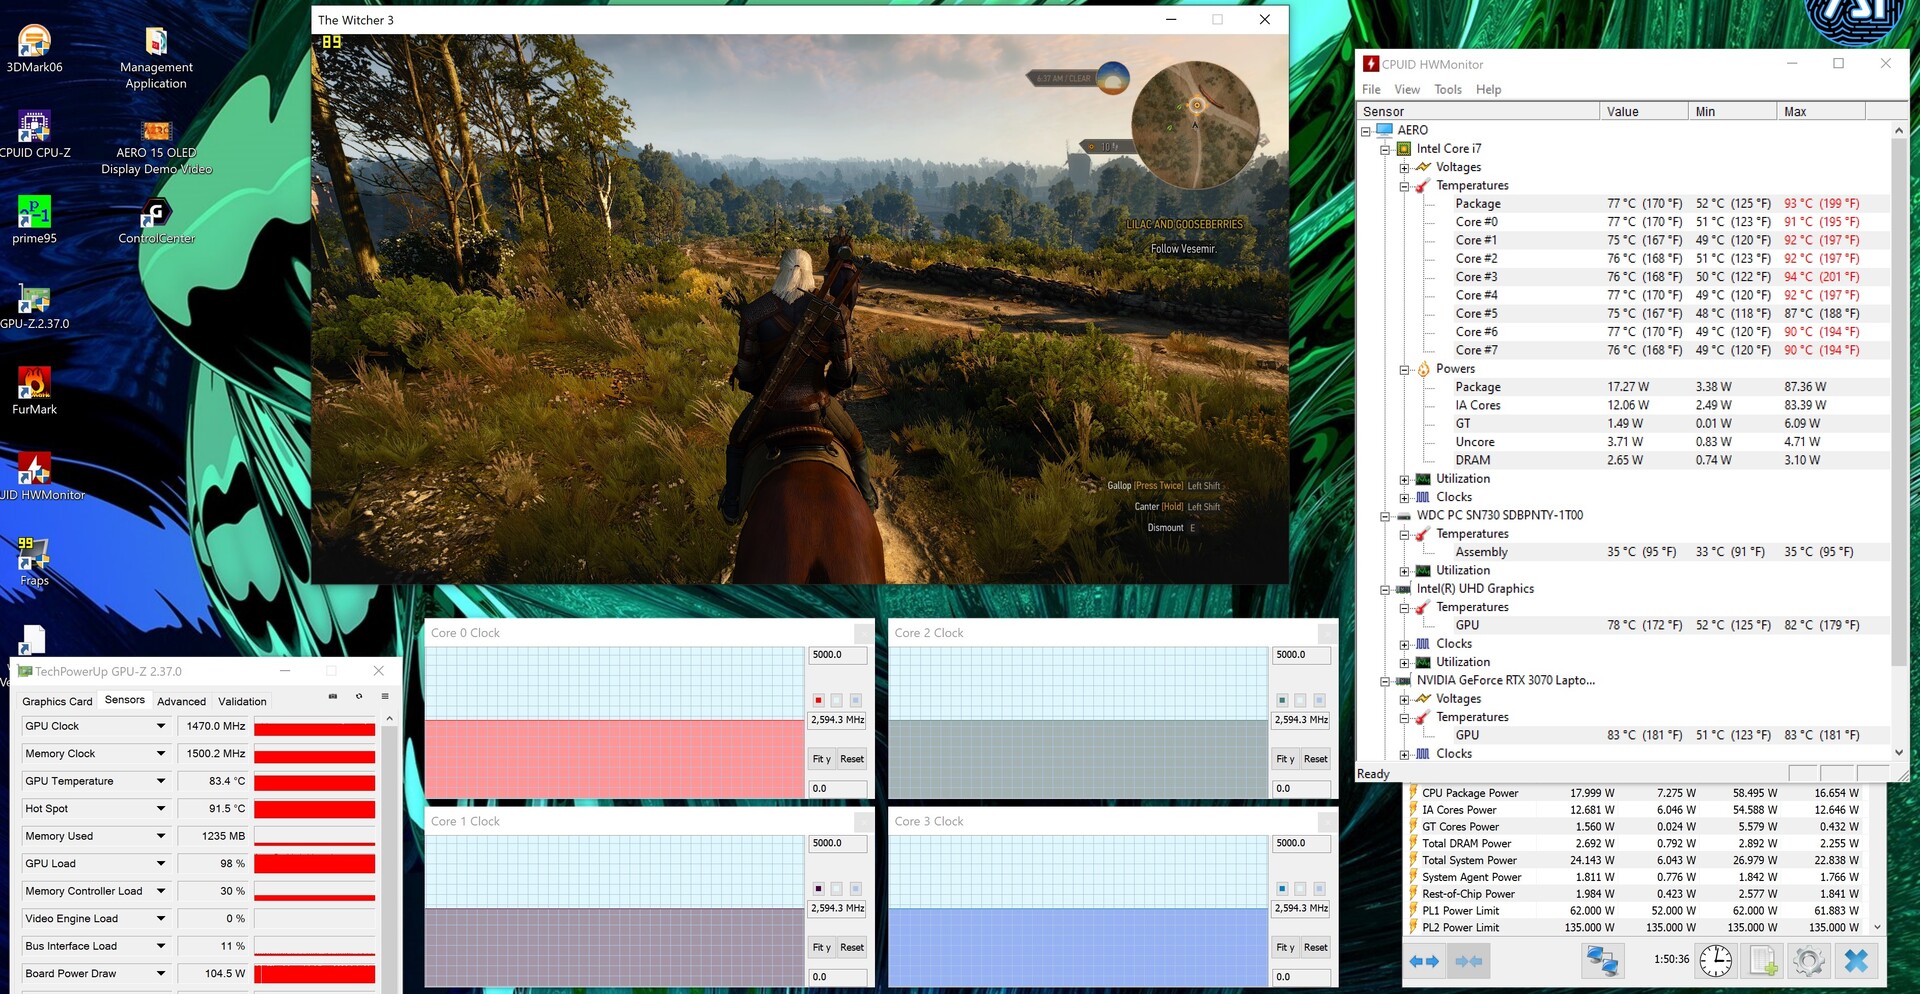Click the network computers icon in HWiNFO toolbar
The width and height of the screenshot is (1920, 994).
[1602, 961]
